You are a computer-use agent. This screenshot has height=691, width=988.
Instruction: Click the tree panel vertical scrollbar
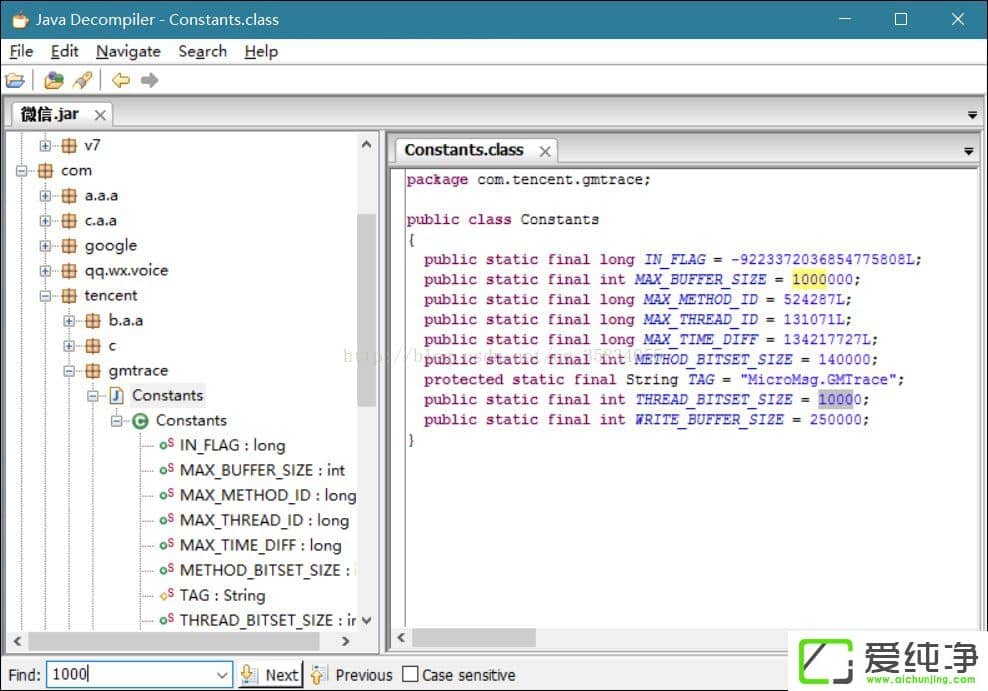click(366, 310)
